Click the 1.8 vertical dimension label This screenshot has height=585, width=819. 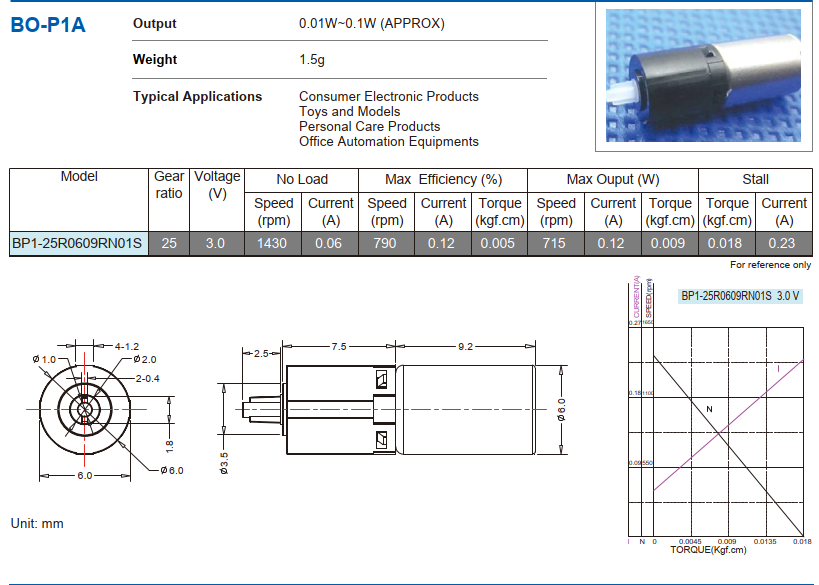tap(169, 446)
